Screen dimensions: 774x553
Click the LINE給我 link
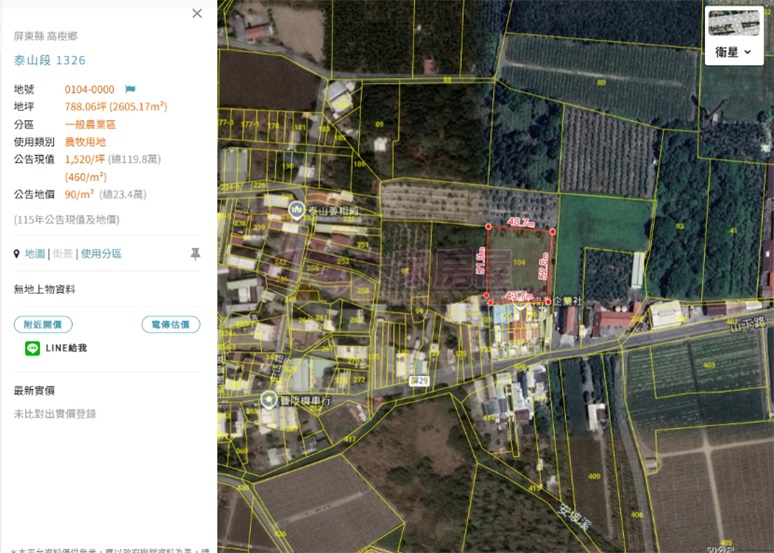click(66, 348)
